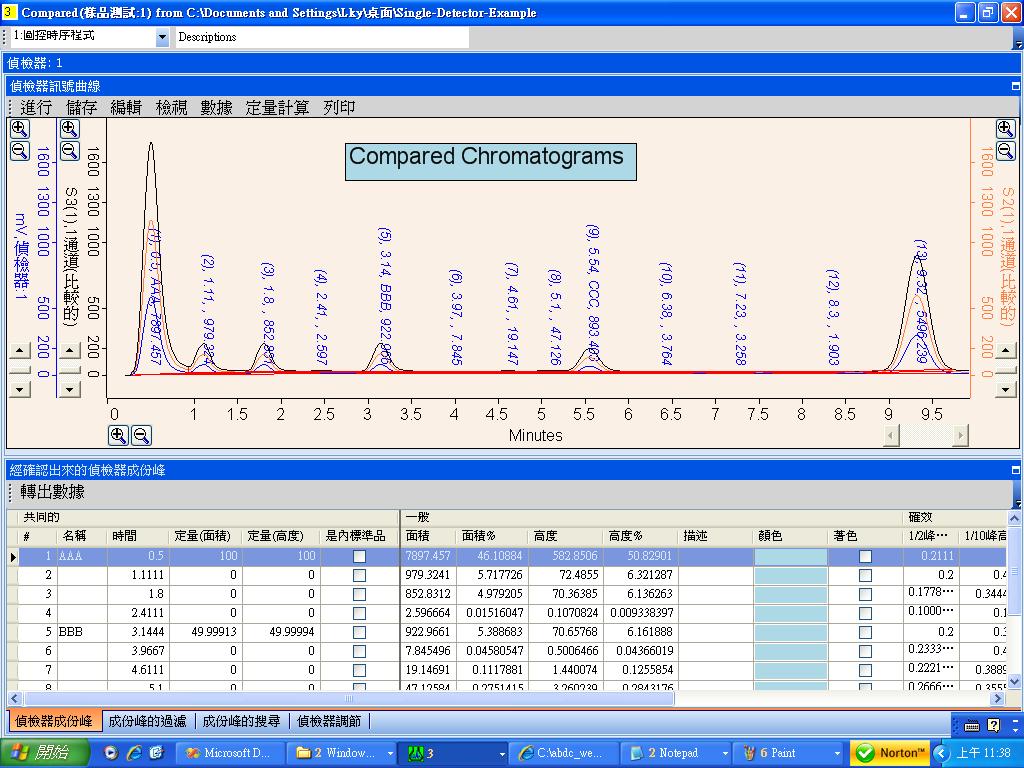Expand the grouped '3' taskbar button arrow

click(502, 753)
